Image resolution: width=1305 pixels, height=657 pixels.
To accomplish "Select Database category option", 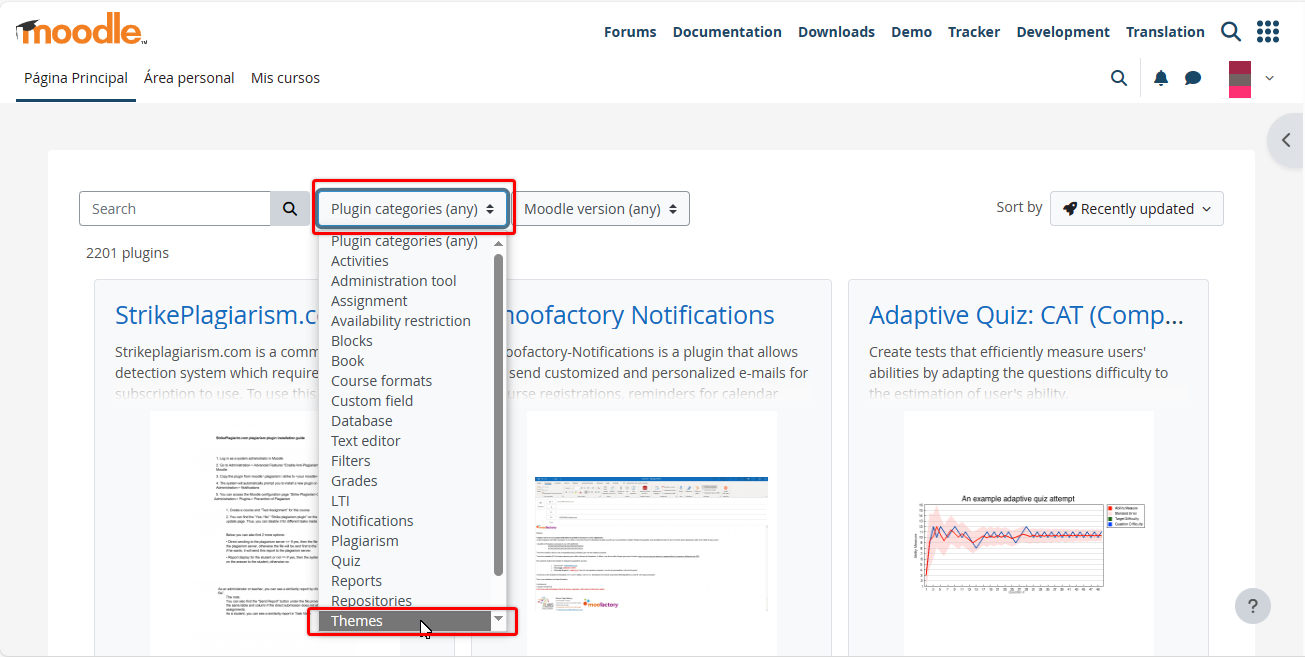I will [x=405, y=421].
